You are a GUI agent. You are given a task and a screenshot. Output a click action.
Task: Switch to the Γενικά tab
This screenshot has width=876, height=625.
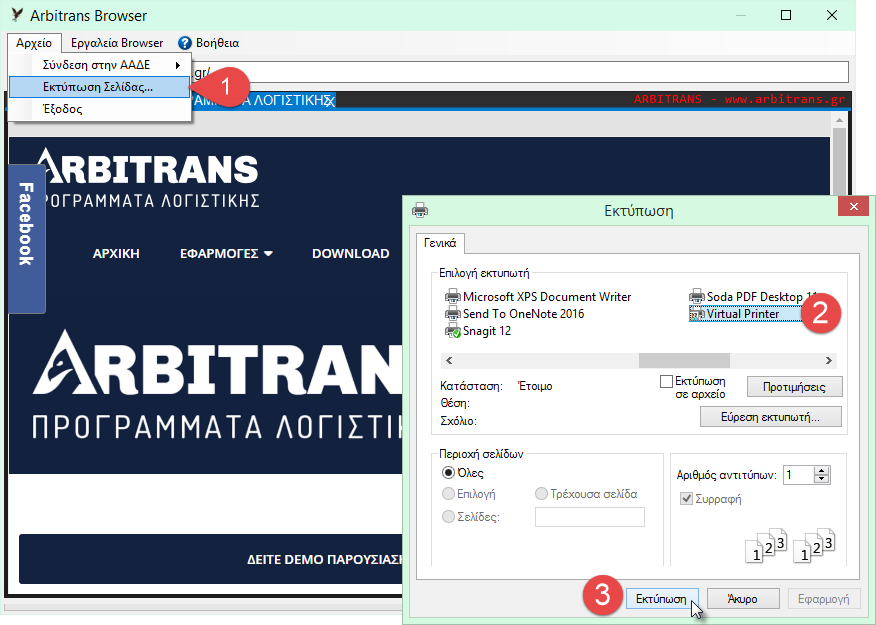point(440,243)
